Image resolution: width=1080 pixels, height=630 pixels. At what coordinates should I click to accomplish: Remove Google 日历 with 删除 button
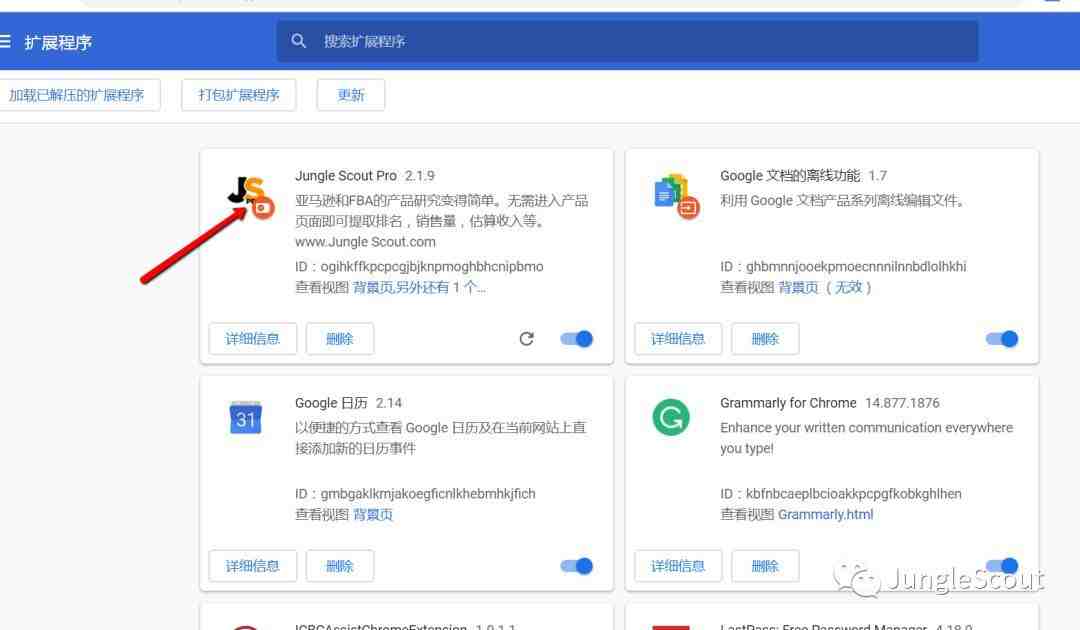(x=340, y=566)
